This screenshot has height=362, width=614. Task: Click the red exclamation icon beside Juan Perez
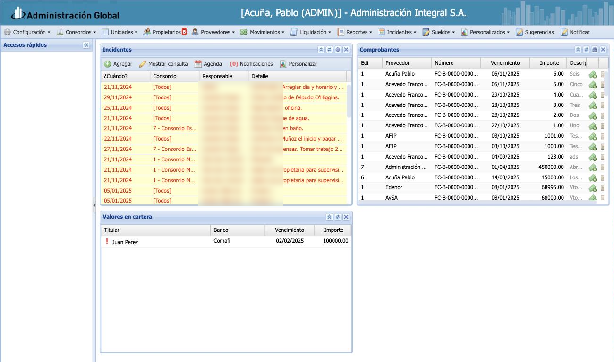[107, 241]
